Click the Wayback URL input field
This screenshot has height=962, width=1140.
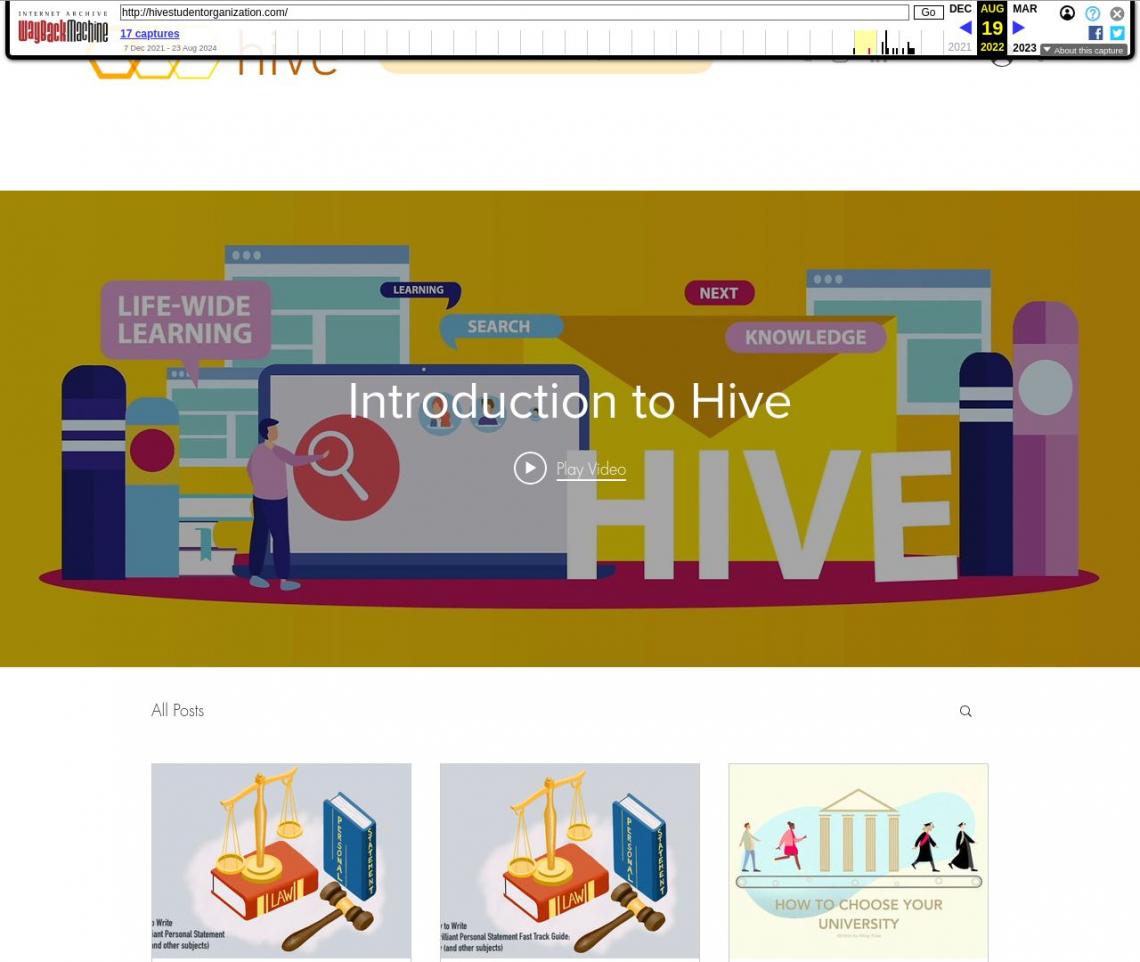pyautogui.click(x=513, y=13)
